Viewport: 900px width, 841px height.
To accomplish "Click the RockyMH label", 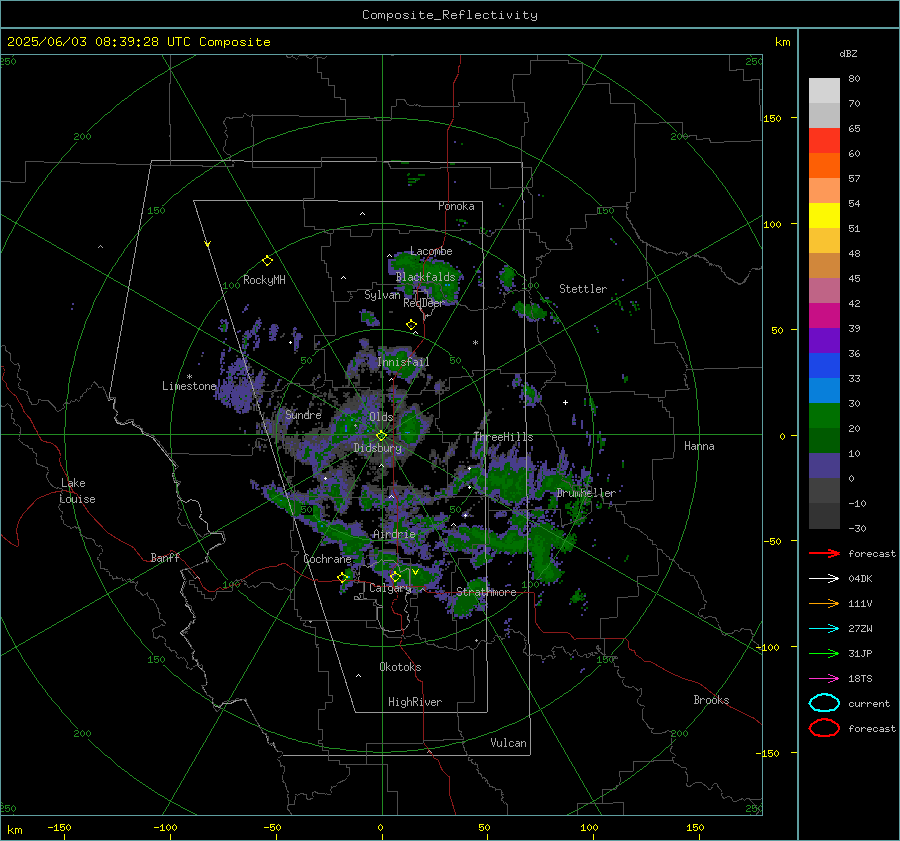I will 264,280.
